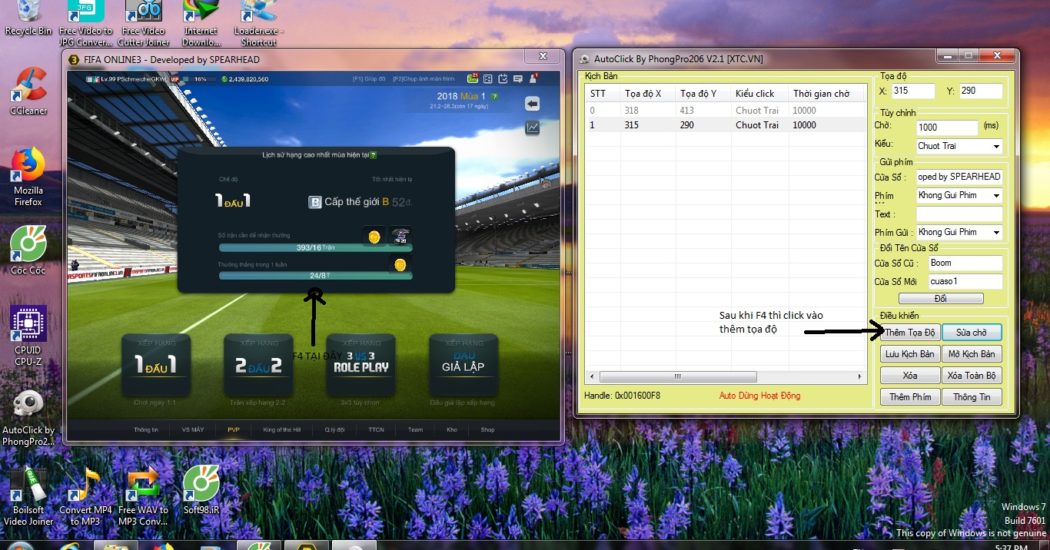Open the Q.lý đội tab

tap(334, 429)
